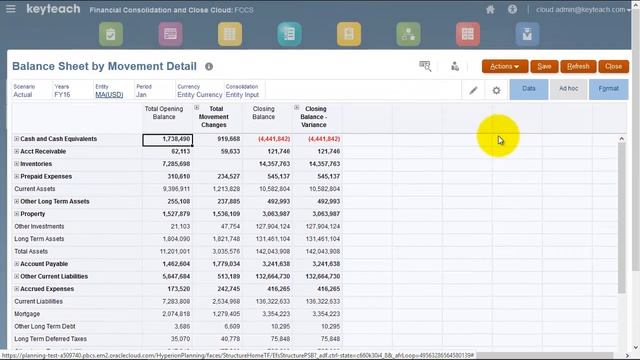Open the MA(USD) entity link
This screenshot has width=640, height=360.
[109, 95]
